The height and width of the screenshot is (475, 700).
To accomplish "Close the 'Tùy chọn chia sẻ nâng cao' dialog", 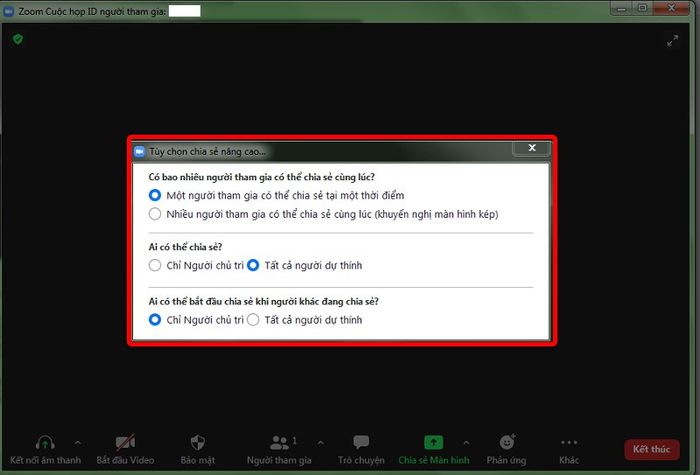I will tap(532, 148).
